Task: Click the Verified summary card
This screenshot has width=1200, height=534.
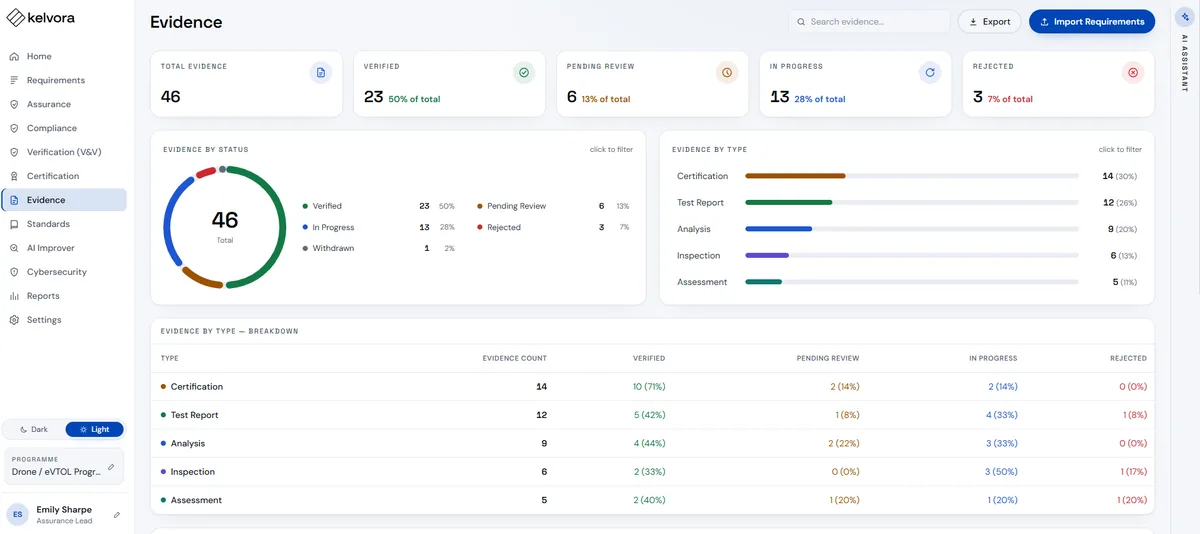Action: tap(449, 84)
